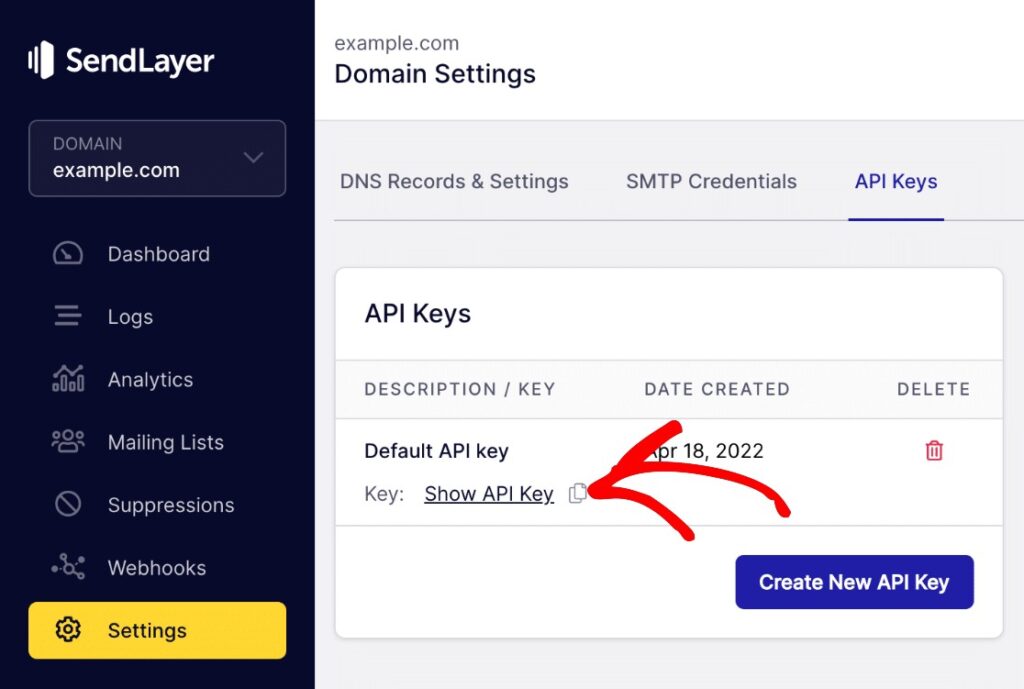
Task: Click the Date Created column header
Action: coord(716,389)
